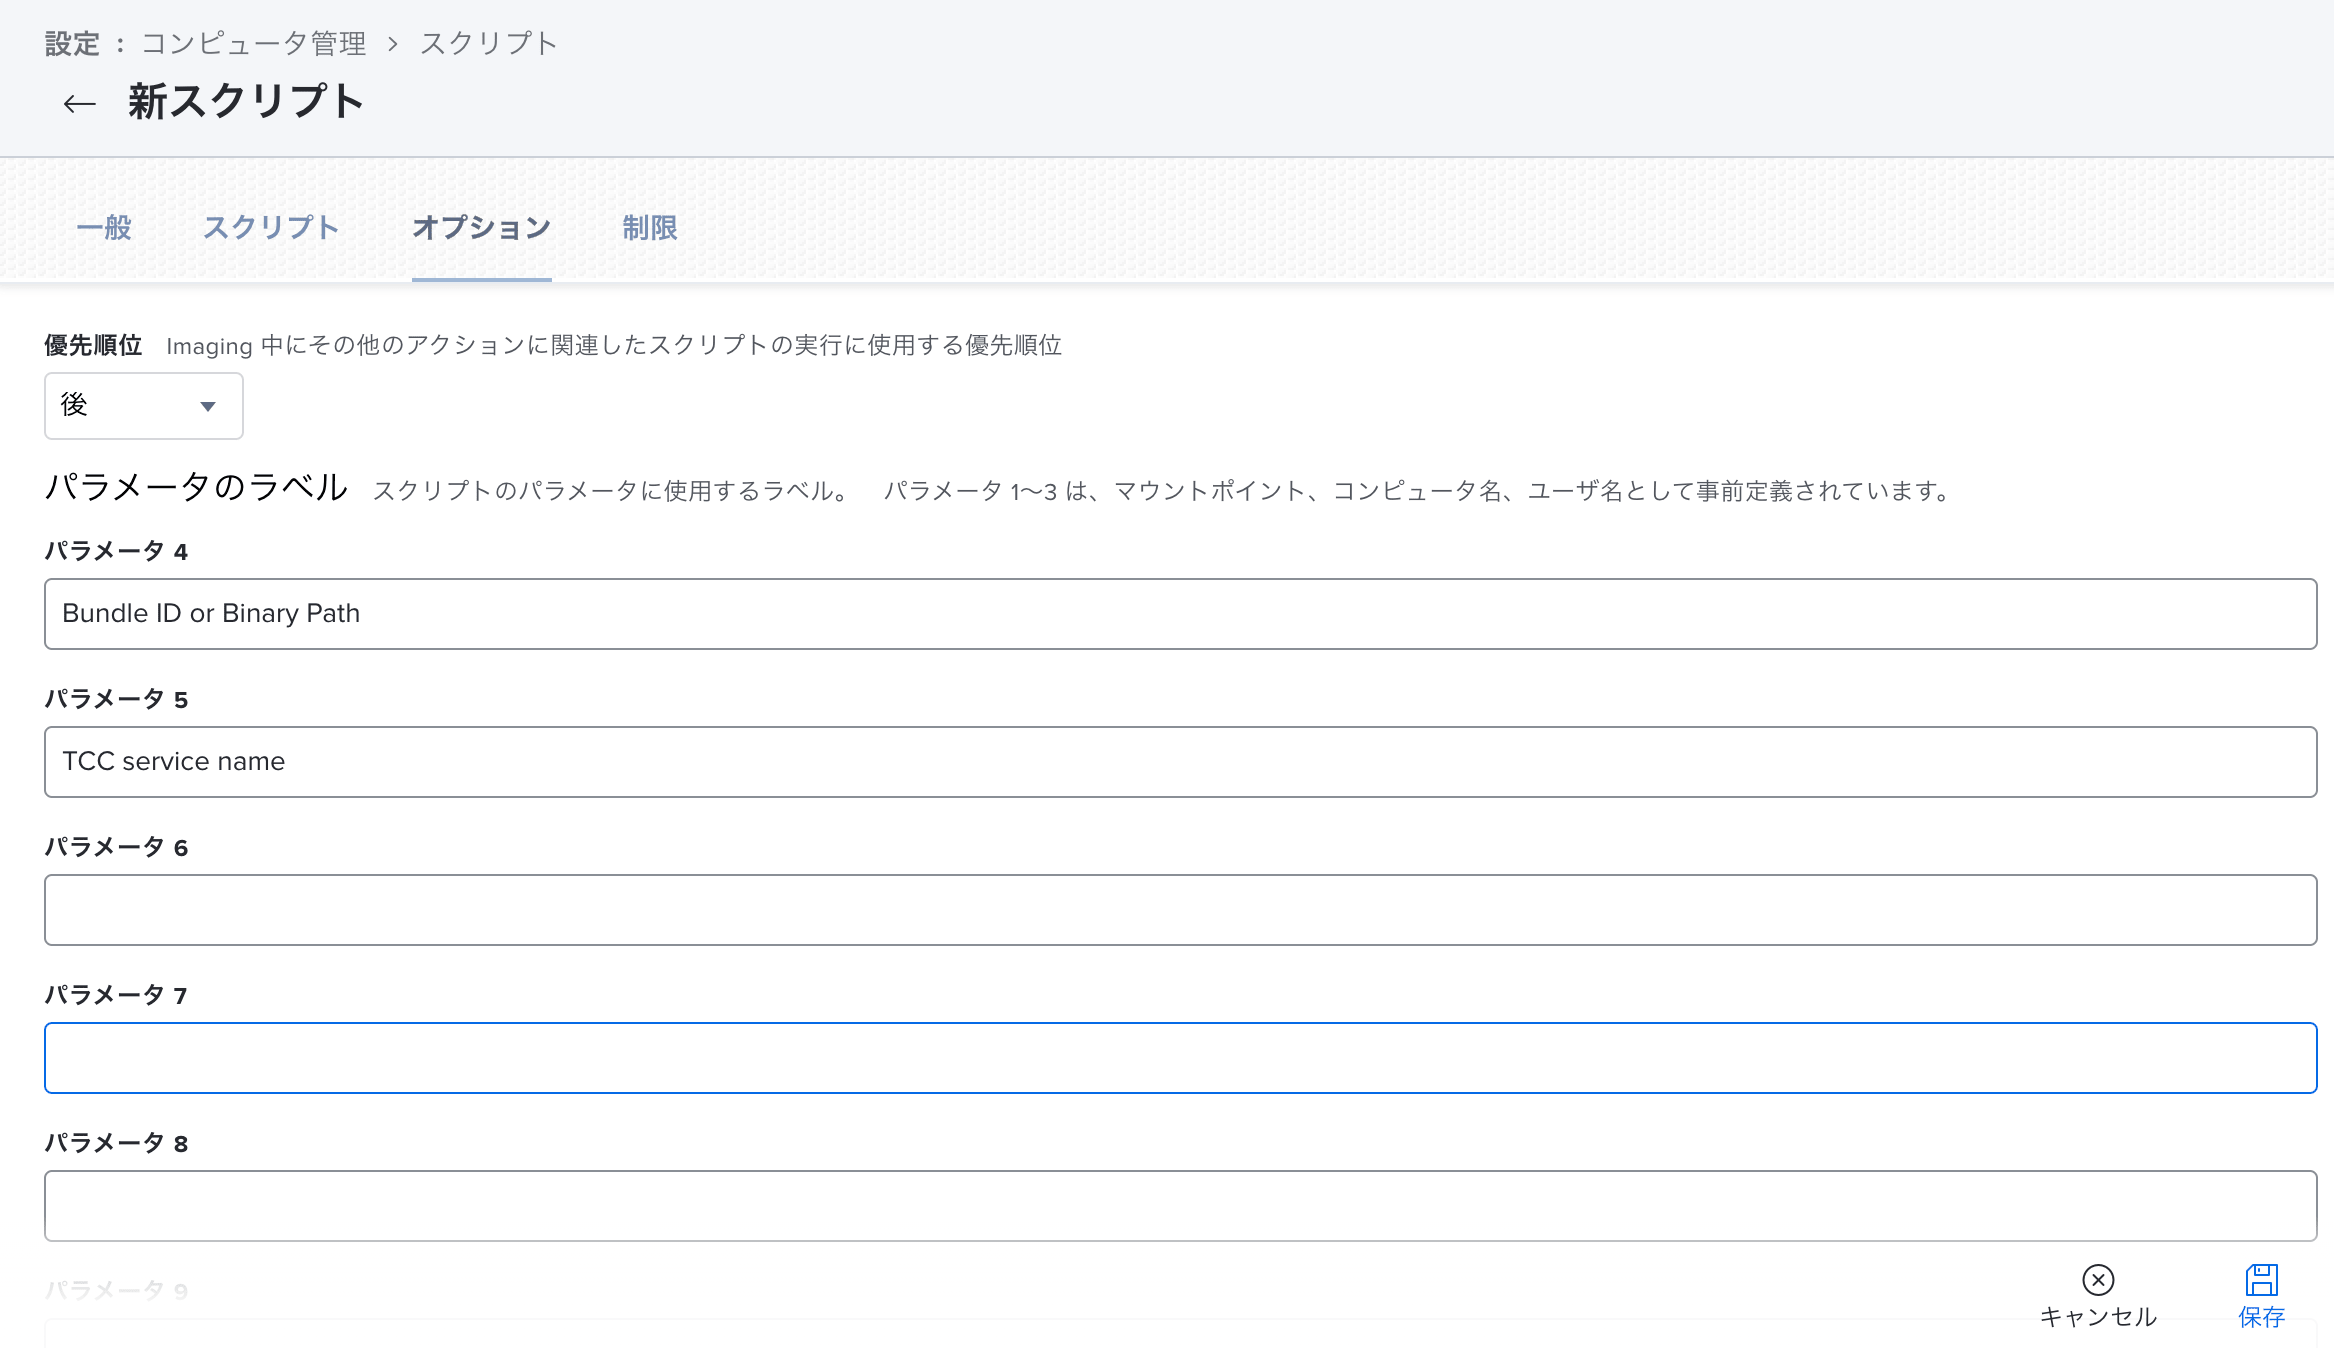Click the キャンセル label
Image resolution: width=2334 pixels, height=1348 pixels.
click(x=2098, y=1317)
